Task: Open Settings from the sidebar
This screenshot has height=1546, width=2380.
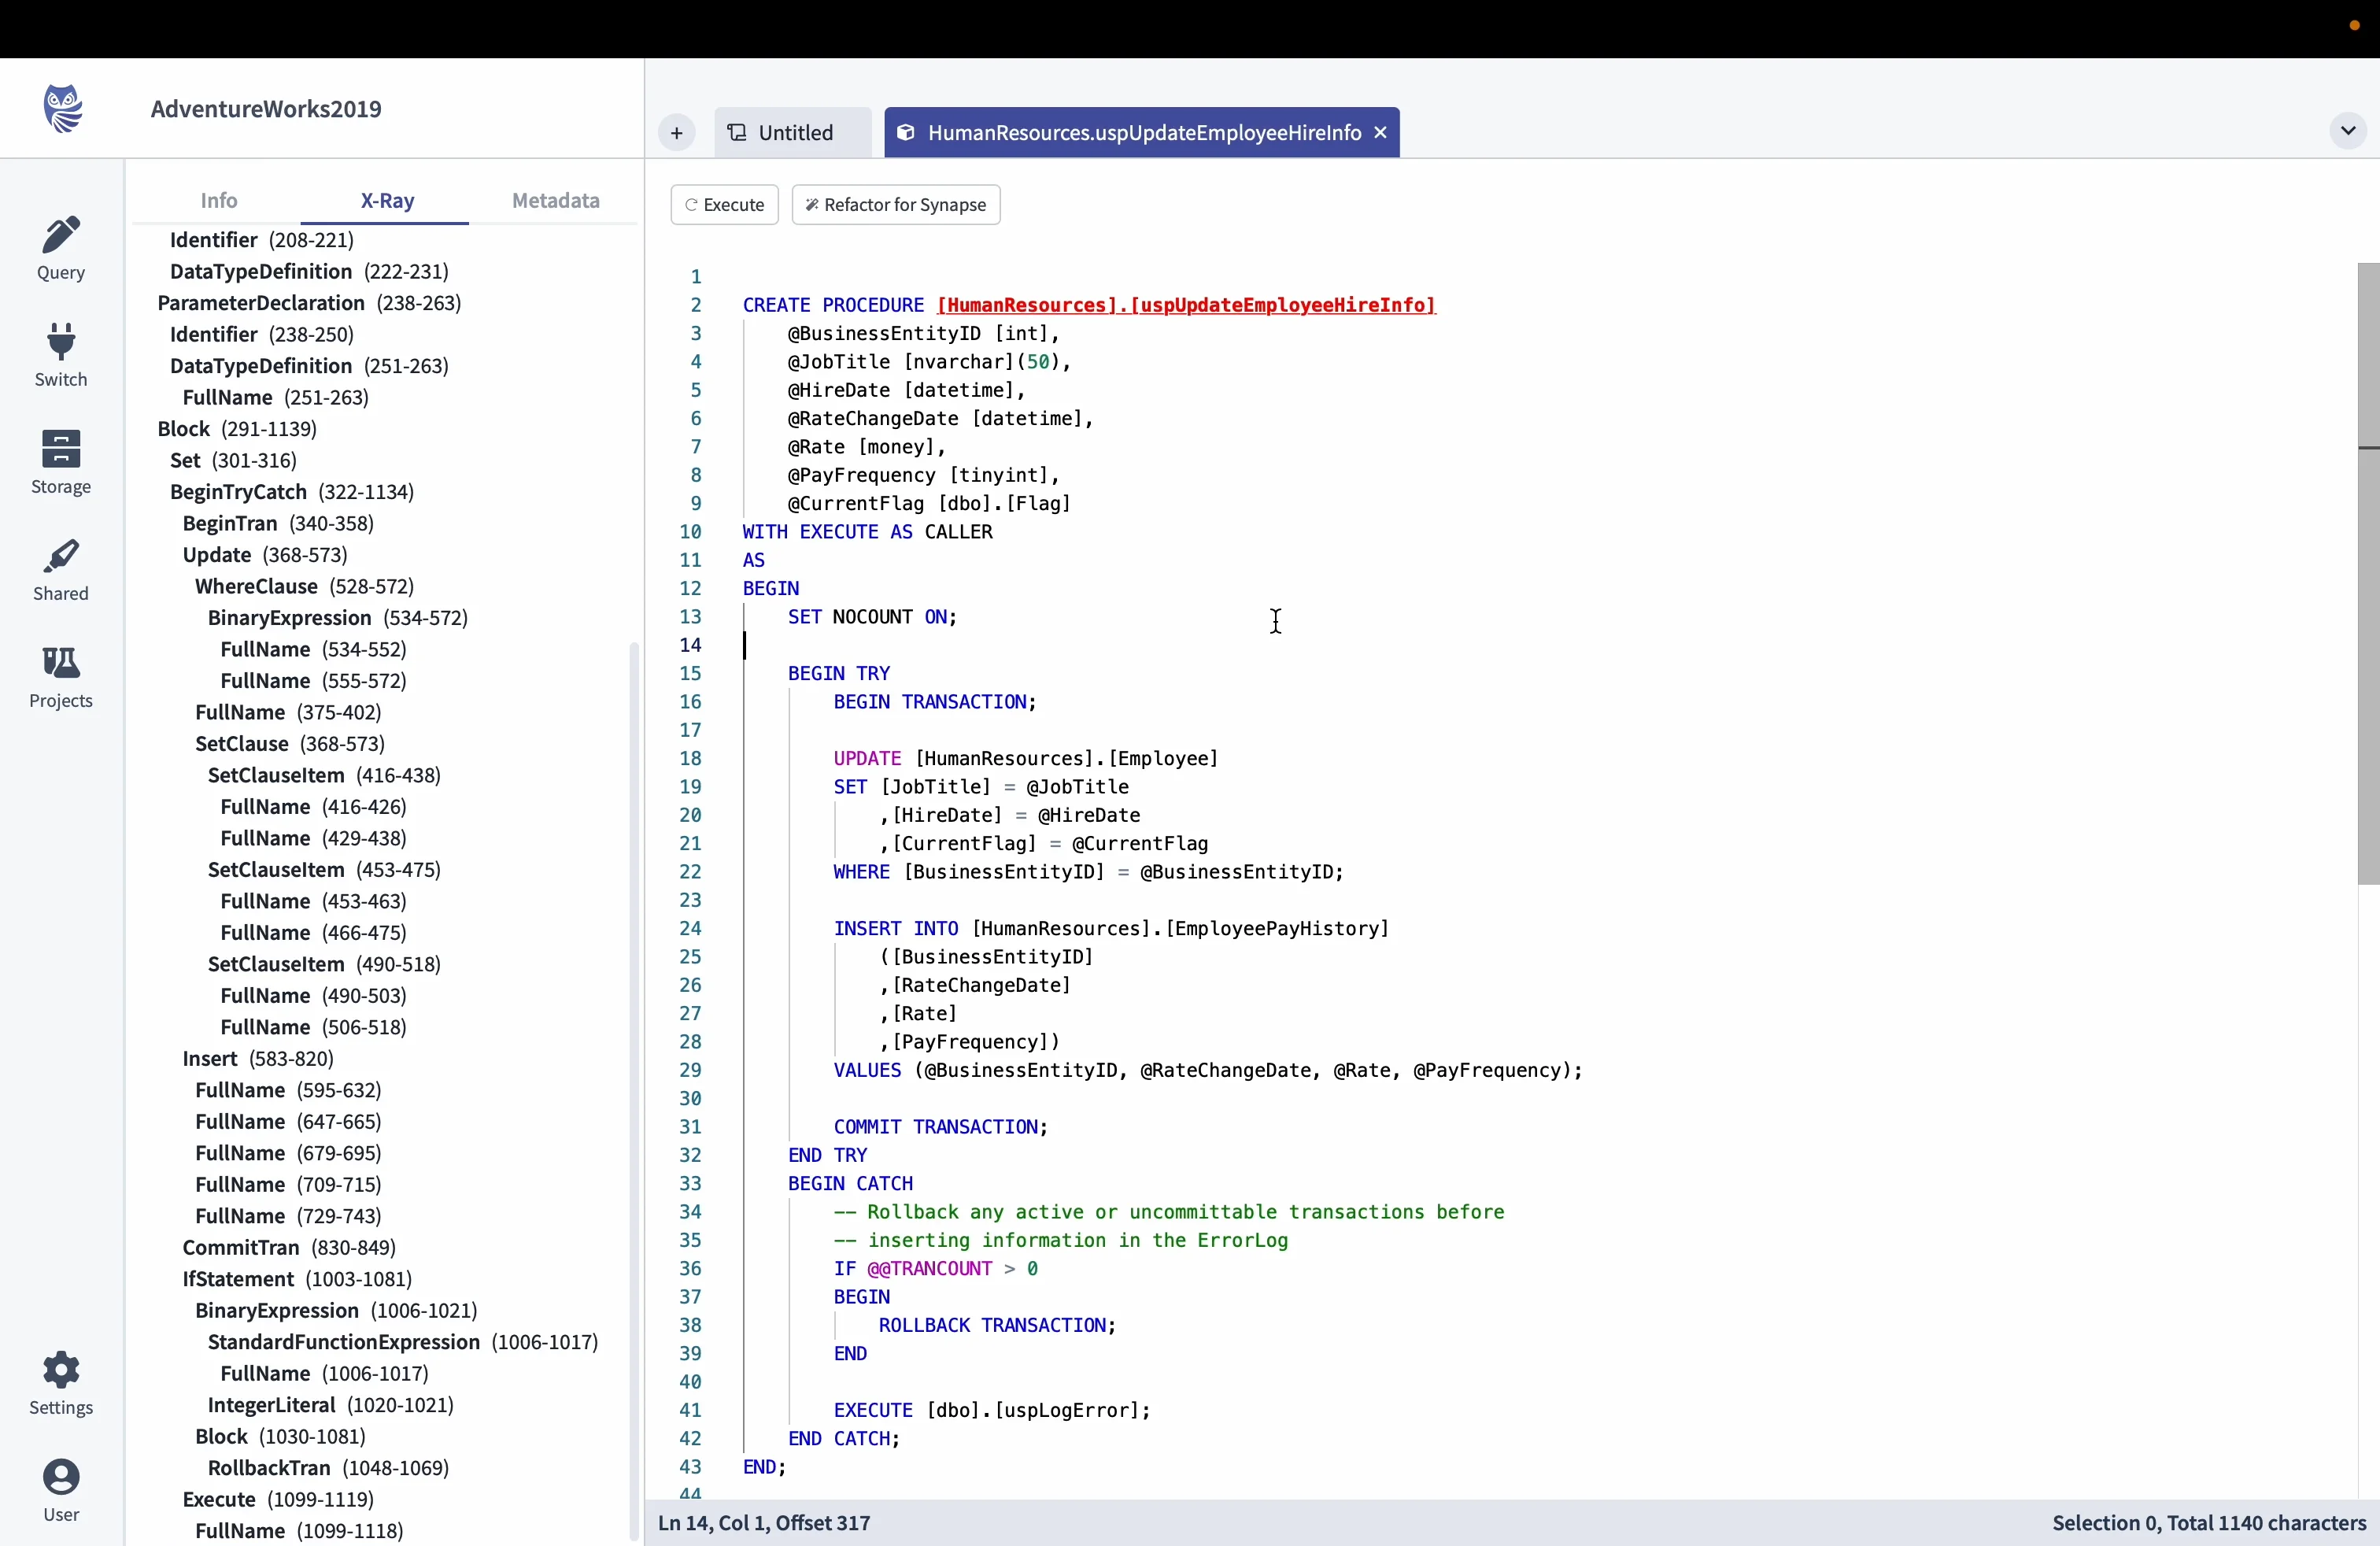Action: point(61,1384)
